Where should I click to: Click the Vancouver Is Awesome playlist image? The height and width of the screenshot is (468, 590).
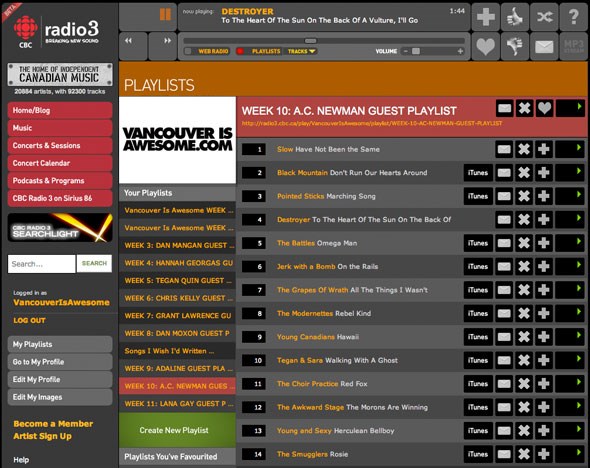pos(177,140)
